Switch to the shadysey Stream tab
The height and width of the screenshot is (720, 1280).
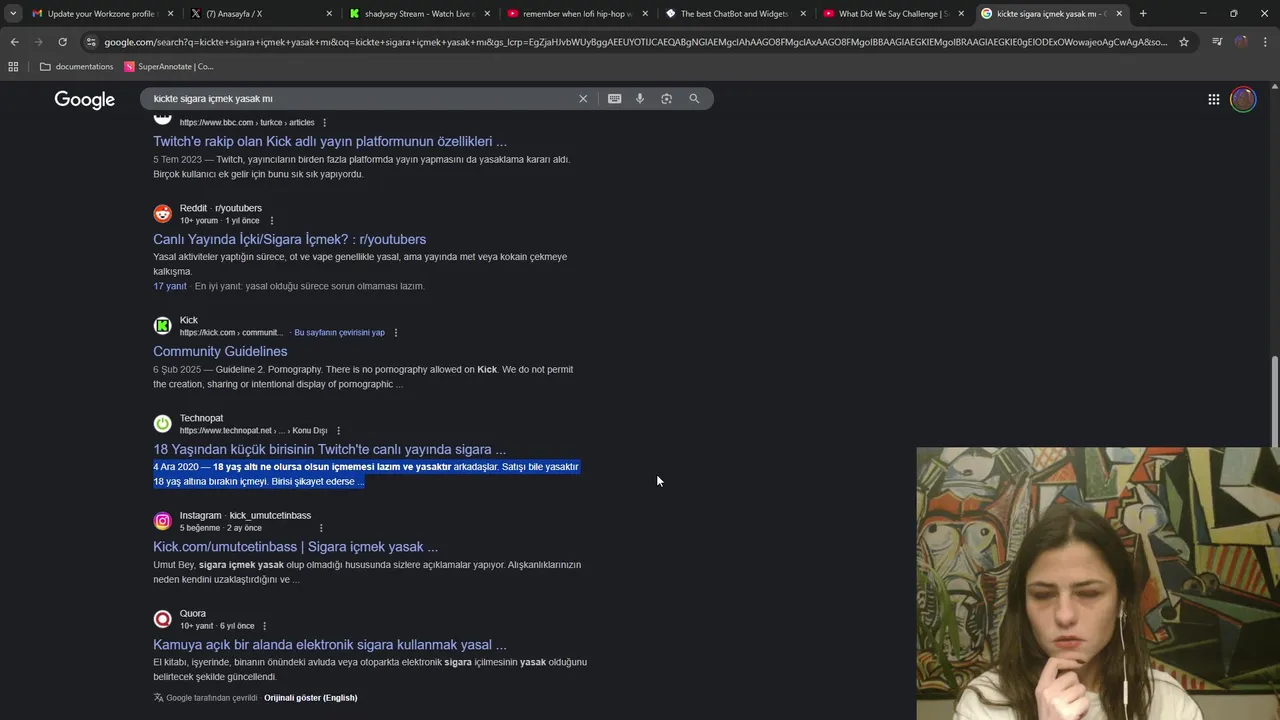click(x=420, y=13)
